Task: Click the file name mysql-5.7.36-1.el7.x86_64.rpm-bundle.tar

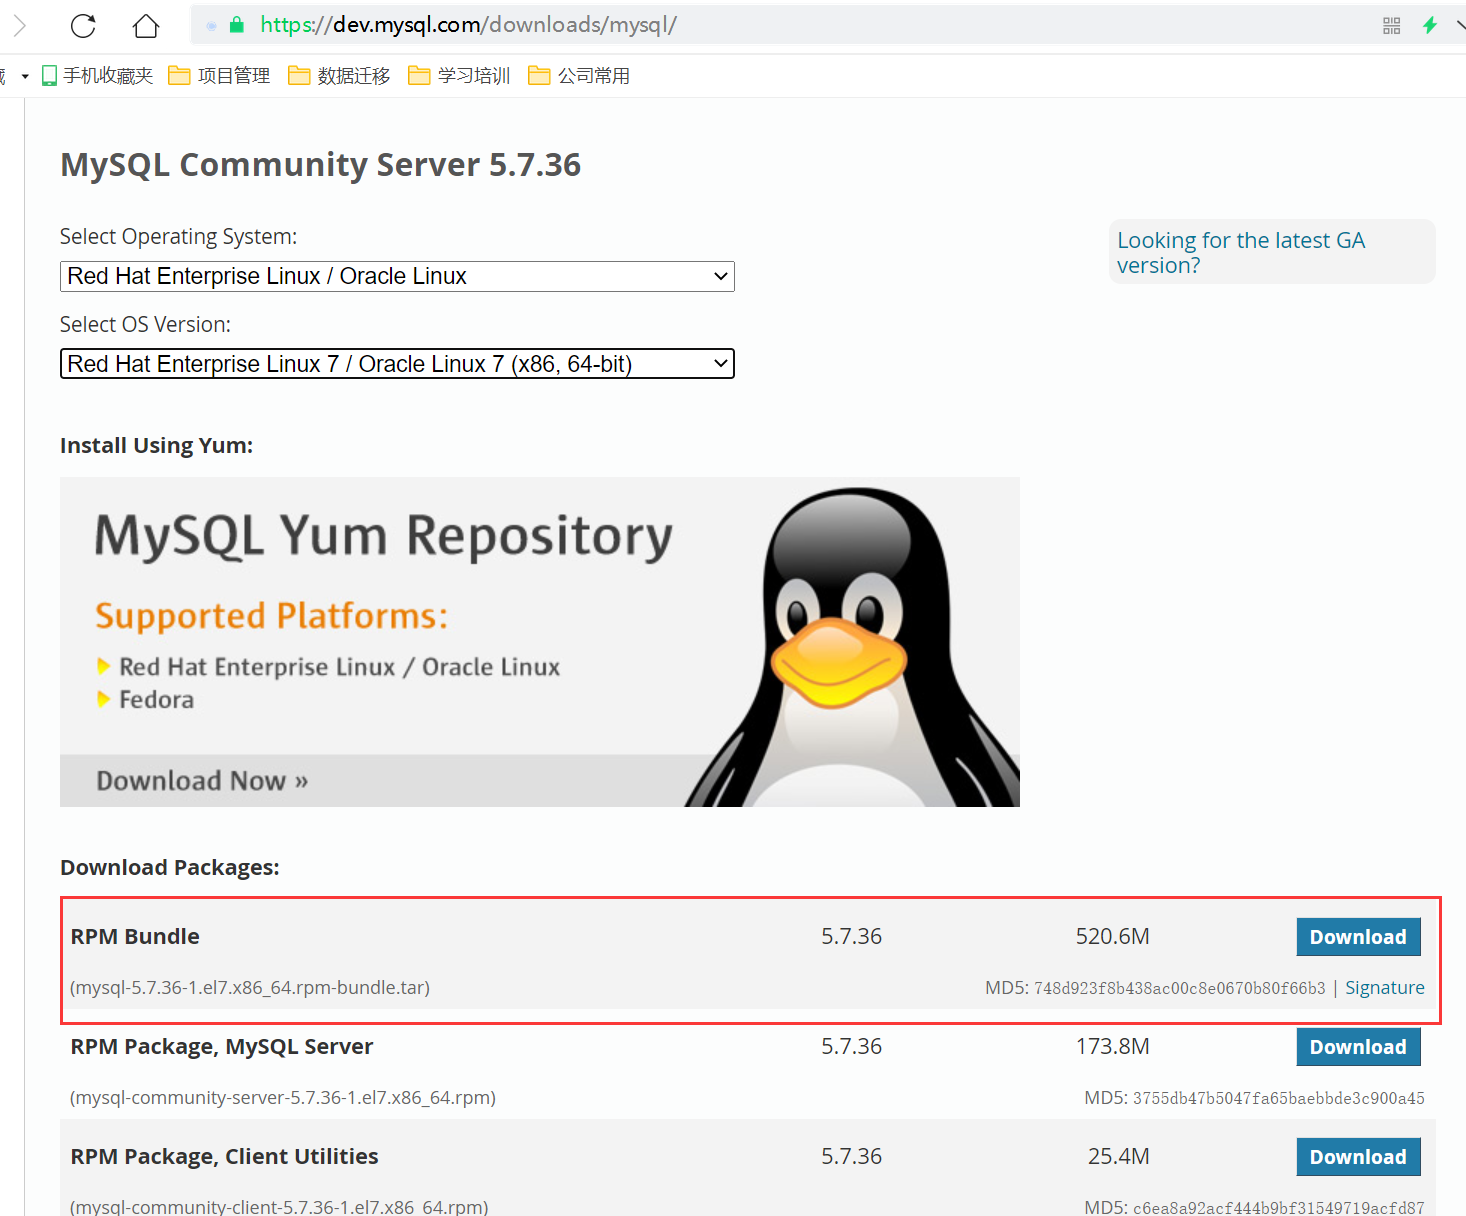Action: click(x=250, y=988)
